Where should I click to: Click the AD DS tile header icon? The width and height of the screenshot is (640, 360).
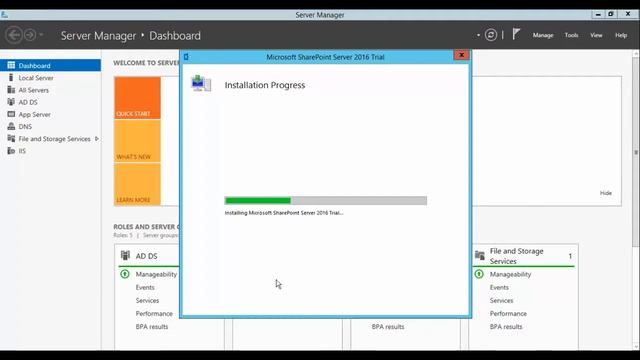coord(125,256)
